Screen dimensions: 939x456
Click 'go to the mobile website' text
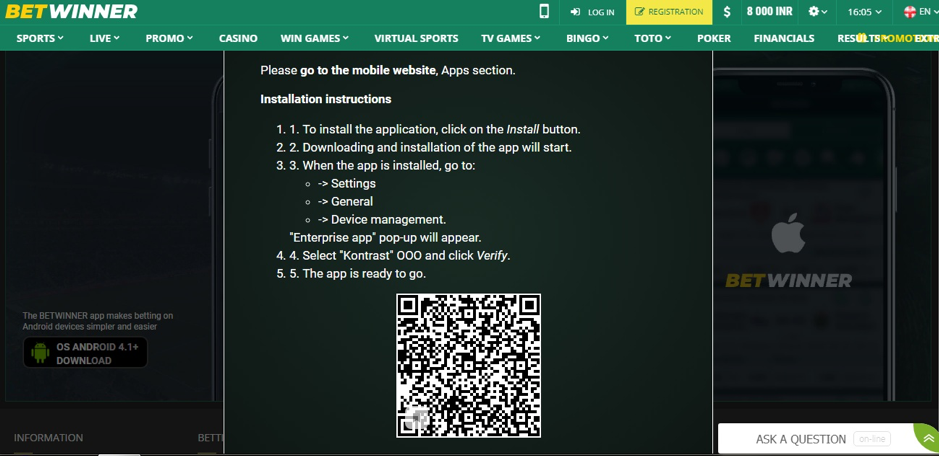(x=368, y=70)
